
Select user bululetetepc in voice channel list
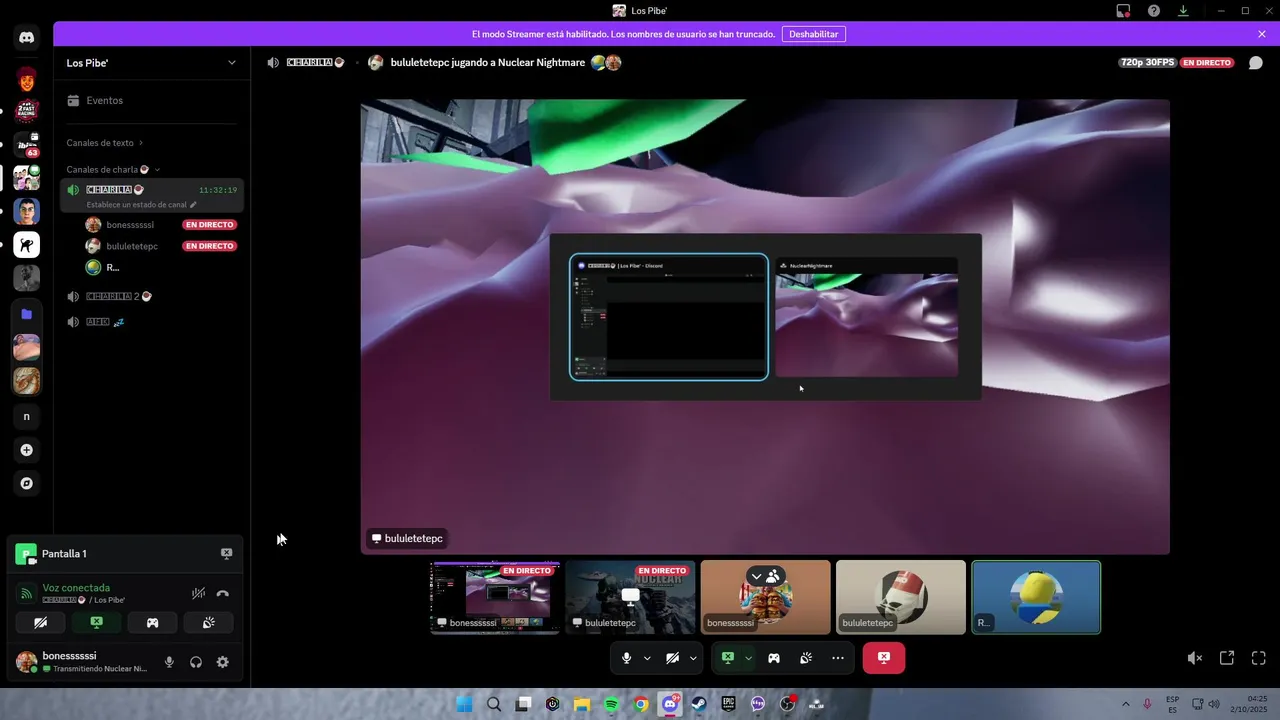[161, 246]
